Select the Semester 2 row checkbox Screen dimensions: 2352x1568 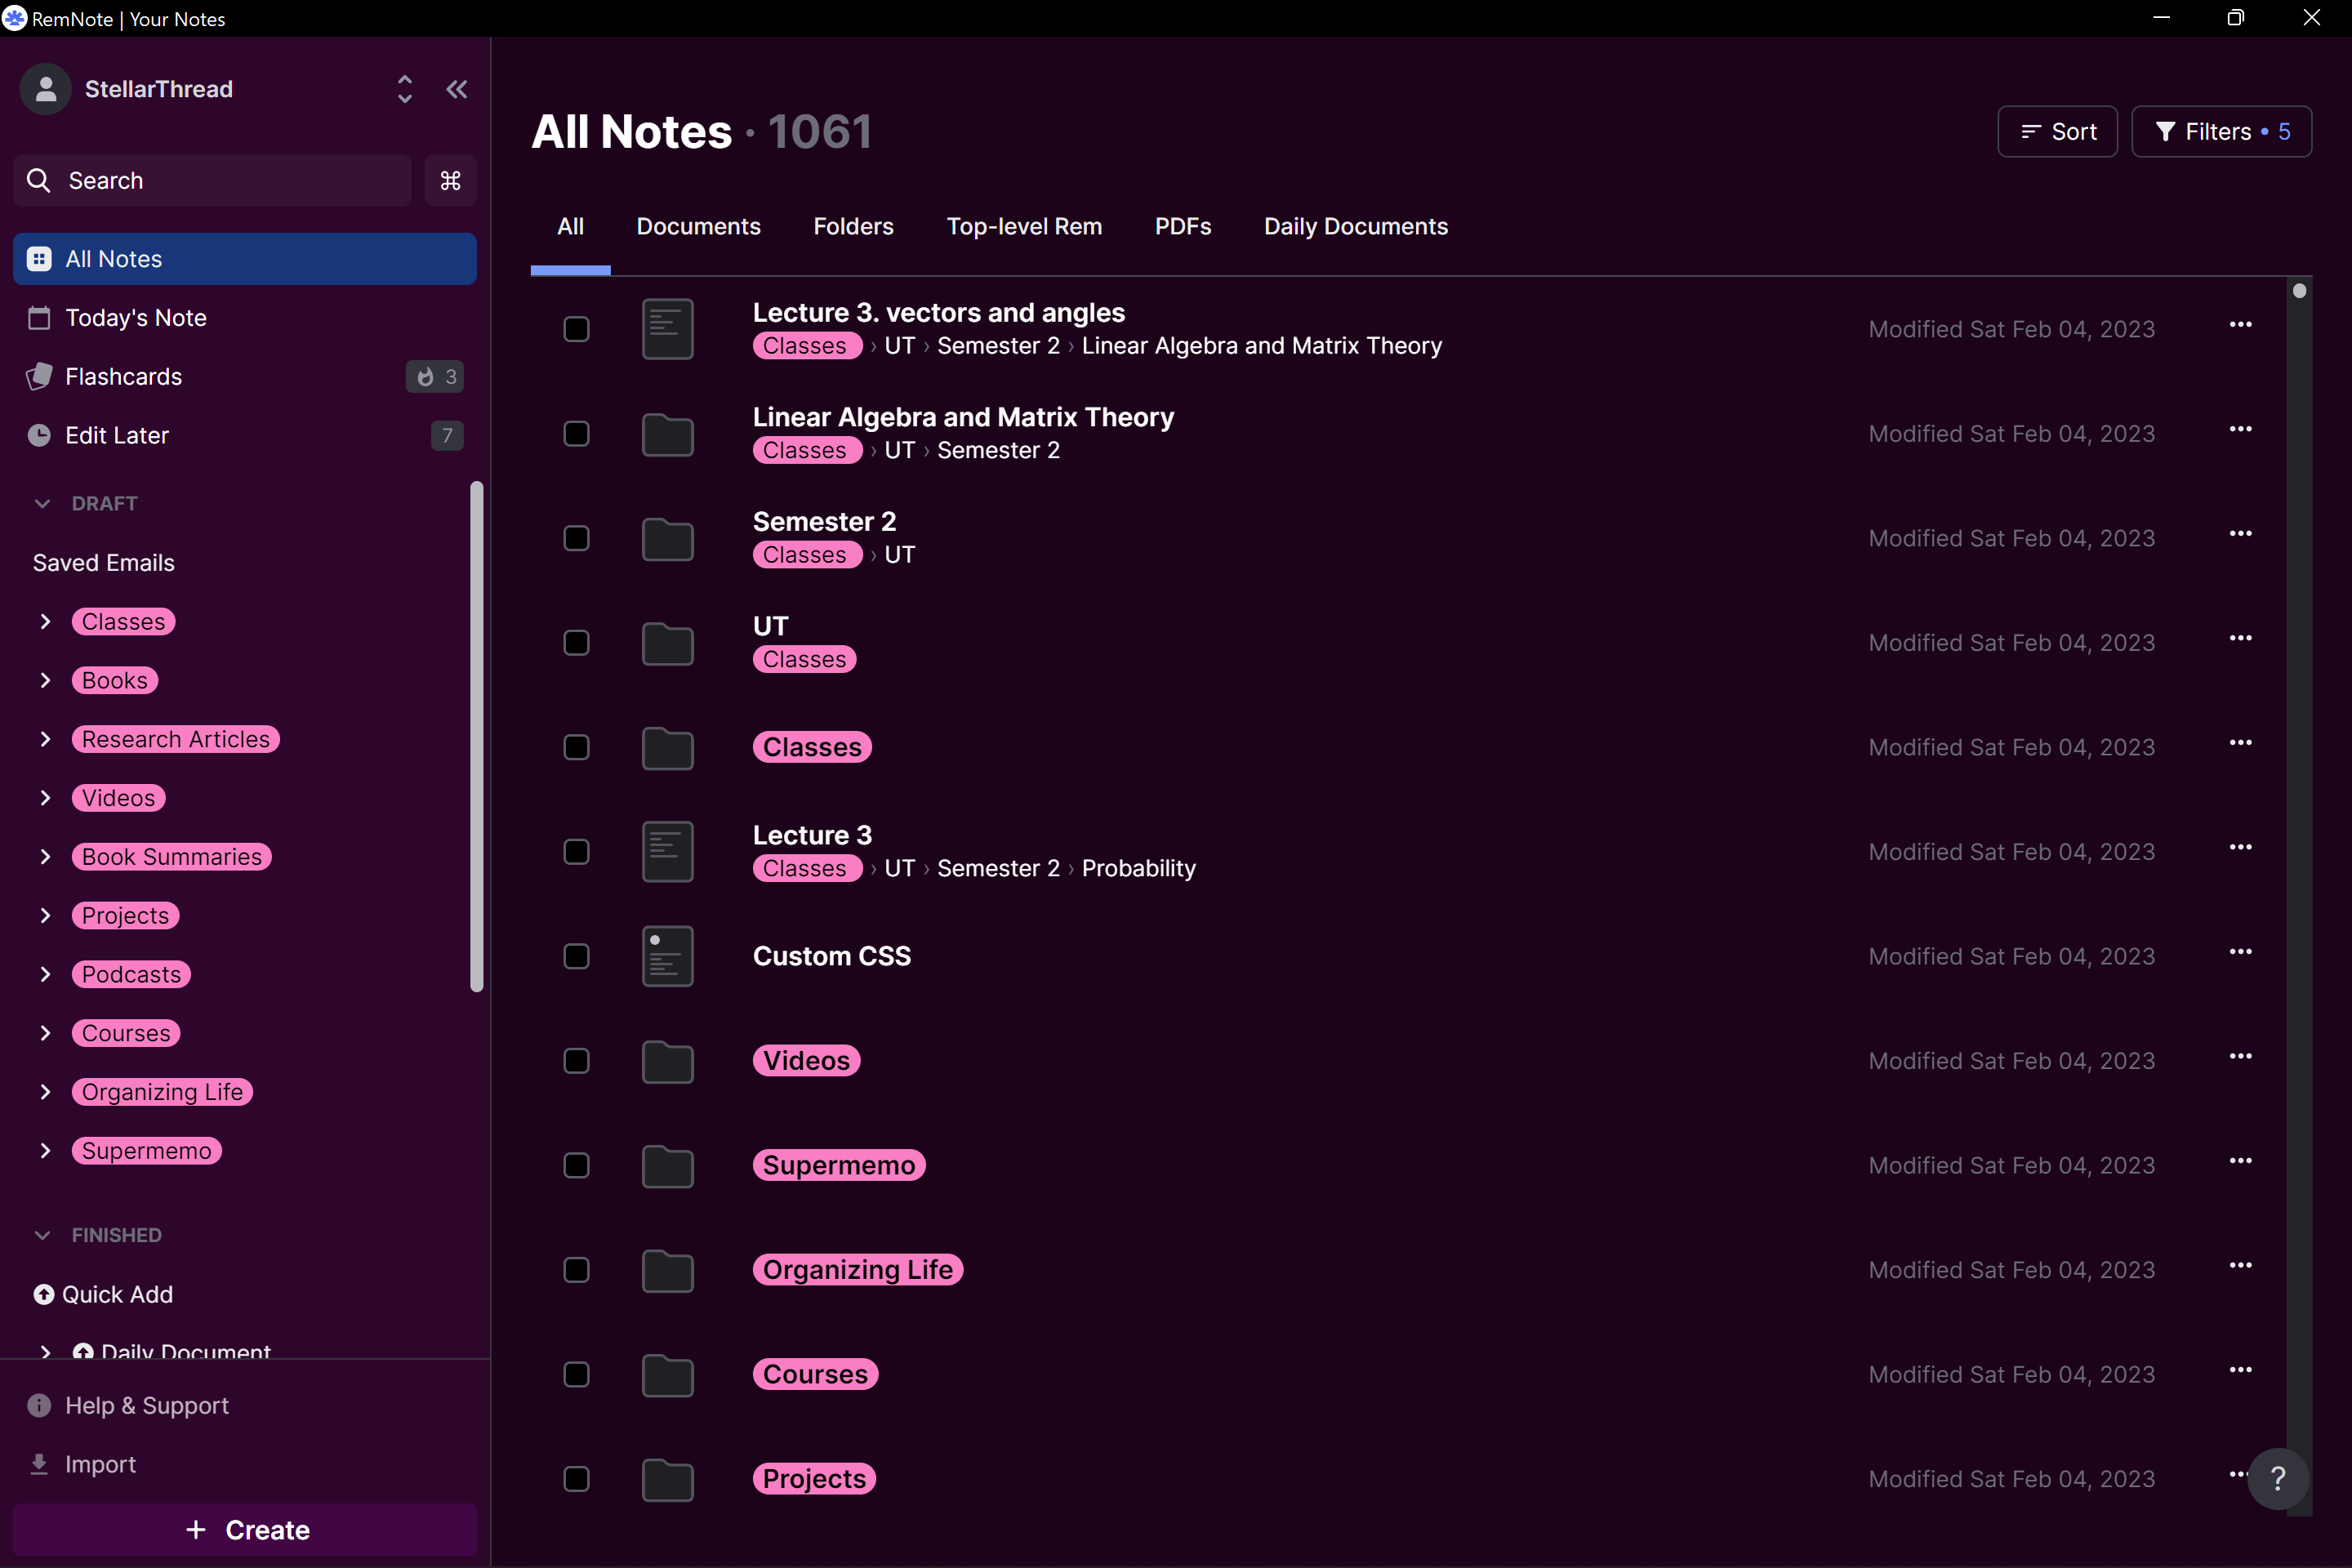[x=577, y=539]
